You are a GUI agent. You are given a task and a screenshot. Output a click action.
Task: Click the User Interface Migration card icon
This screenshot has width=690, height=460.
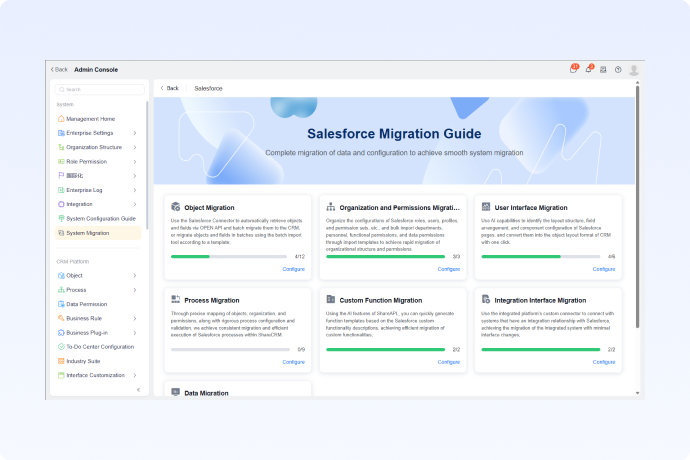pos(486,207)
